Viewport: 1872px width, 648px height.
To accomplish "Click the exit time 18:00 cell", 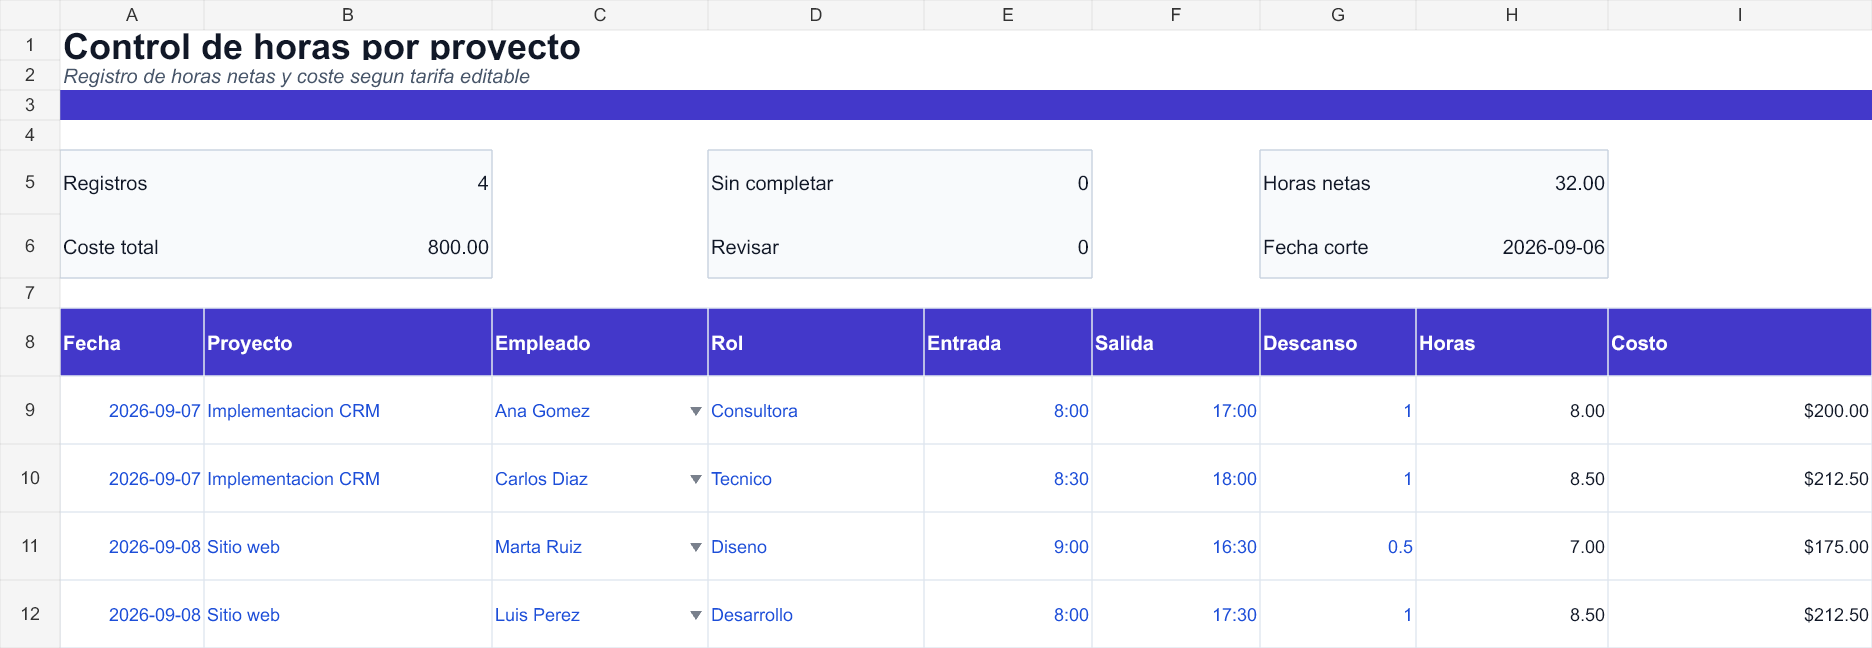I will tap(1176, 479).
